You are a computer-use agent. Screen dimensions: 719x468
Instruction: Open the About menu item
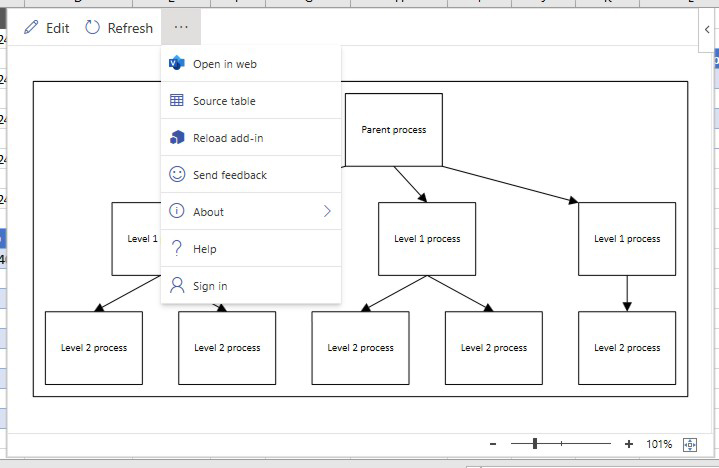click(x=251, y=211)
